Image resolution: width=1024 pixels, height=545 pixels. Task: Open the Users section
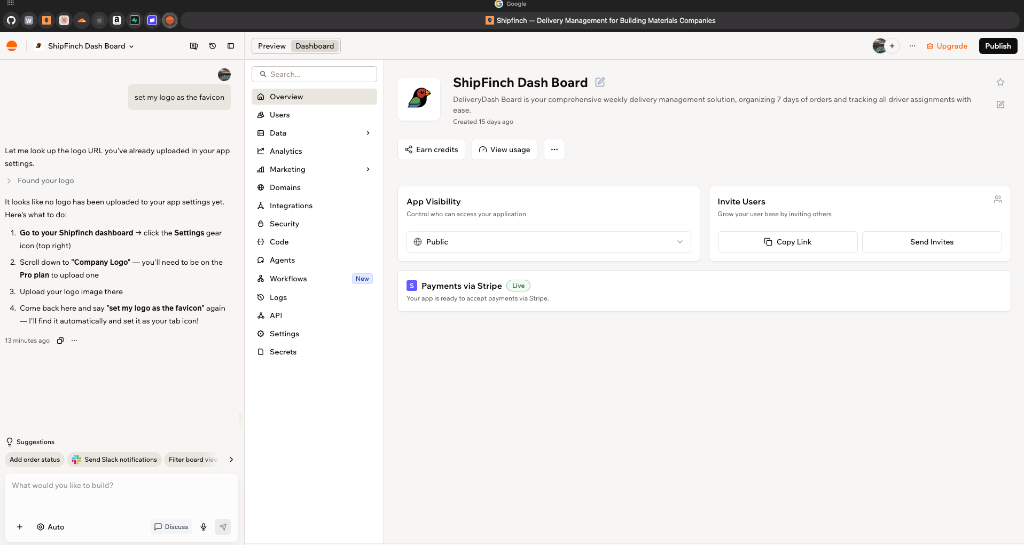coord(314,115)
